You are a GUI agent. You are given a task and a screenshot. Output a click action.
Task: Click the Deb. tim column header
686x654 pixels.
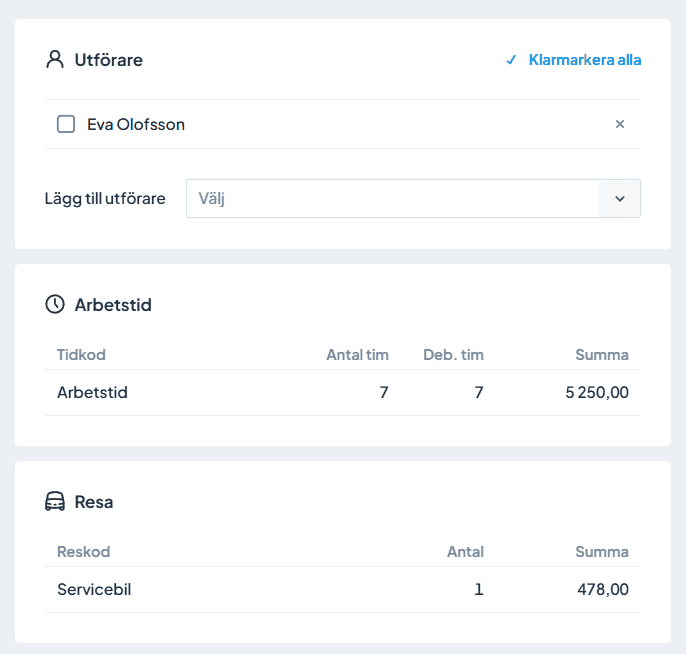pyautogui.click(x=453, y=355)
